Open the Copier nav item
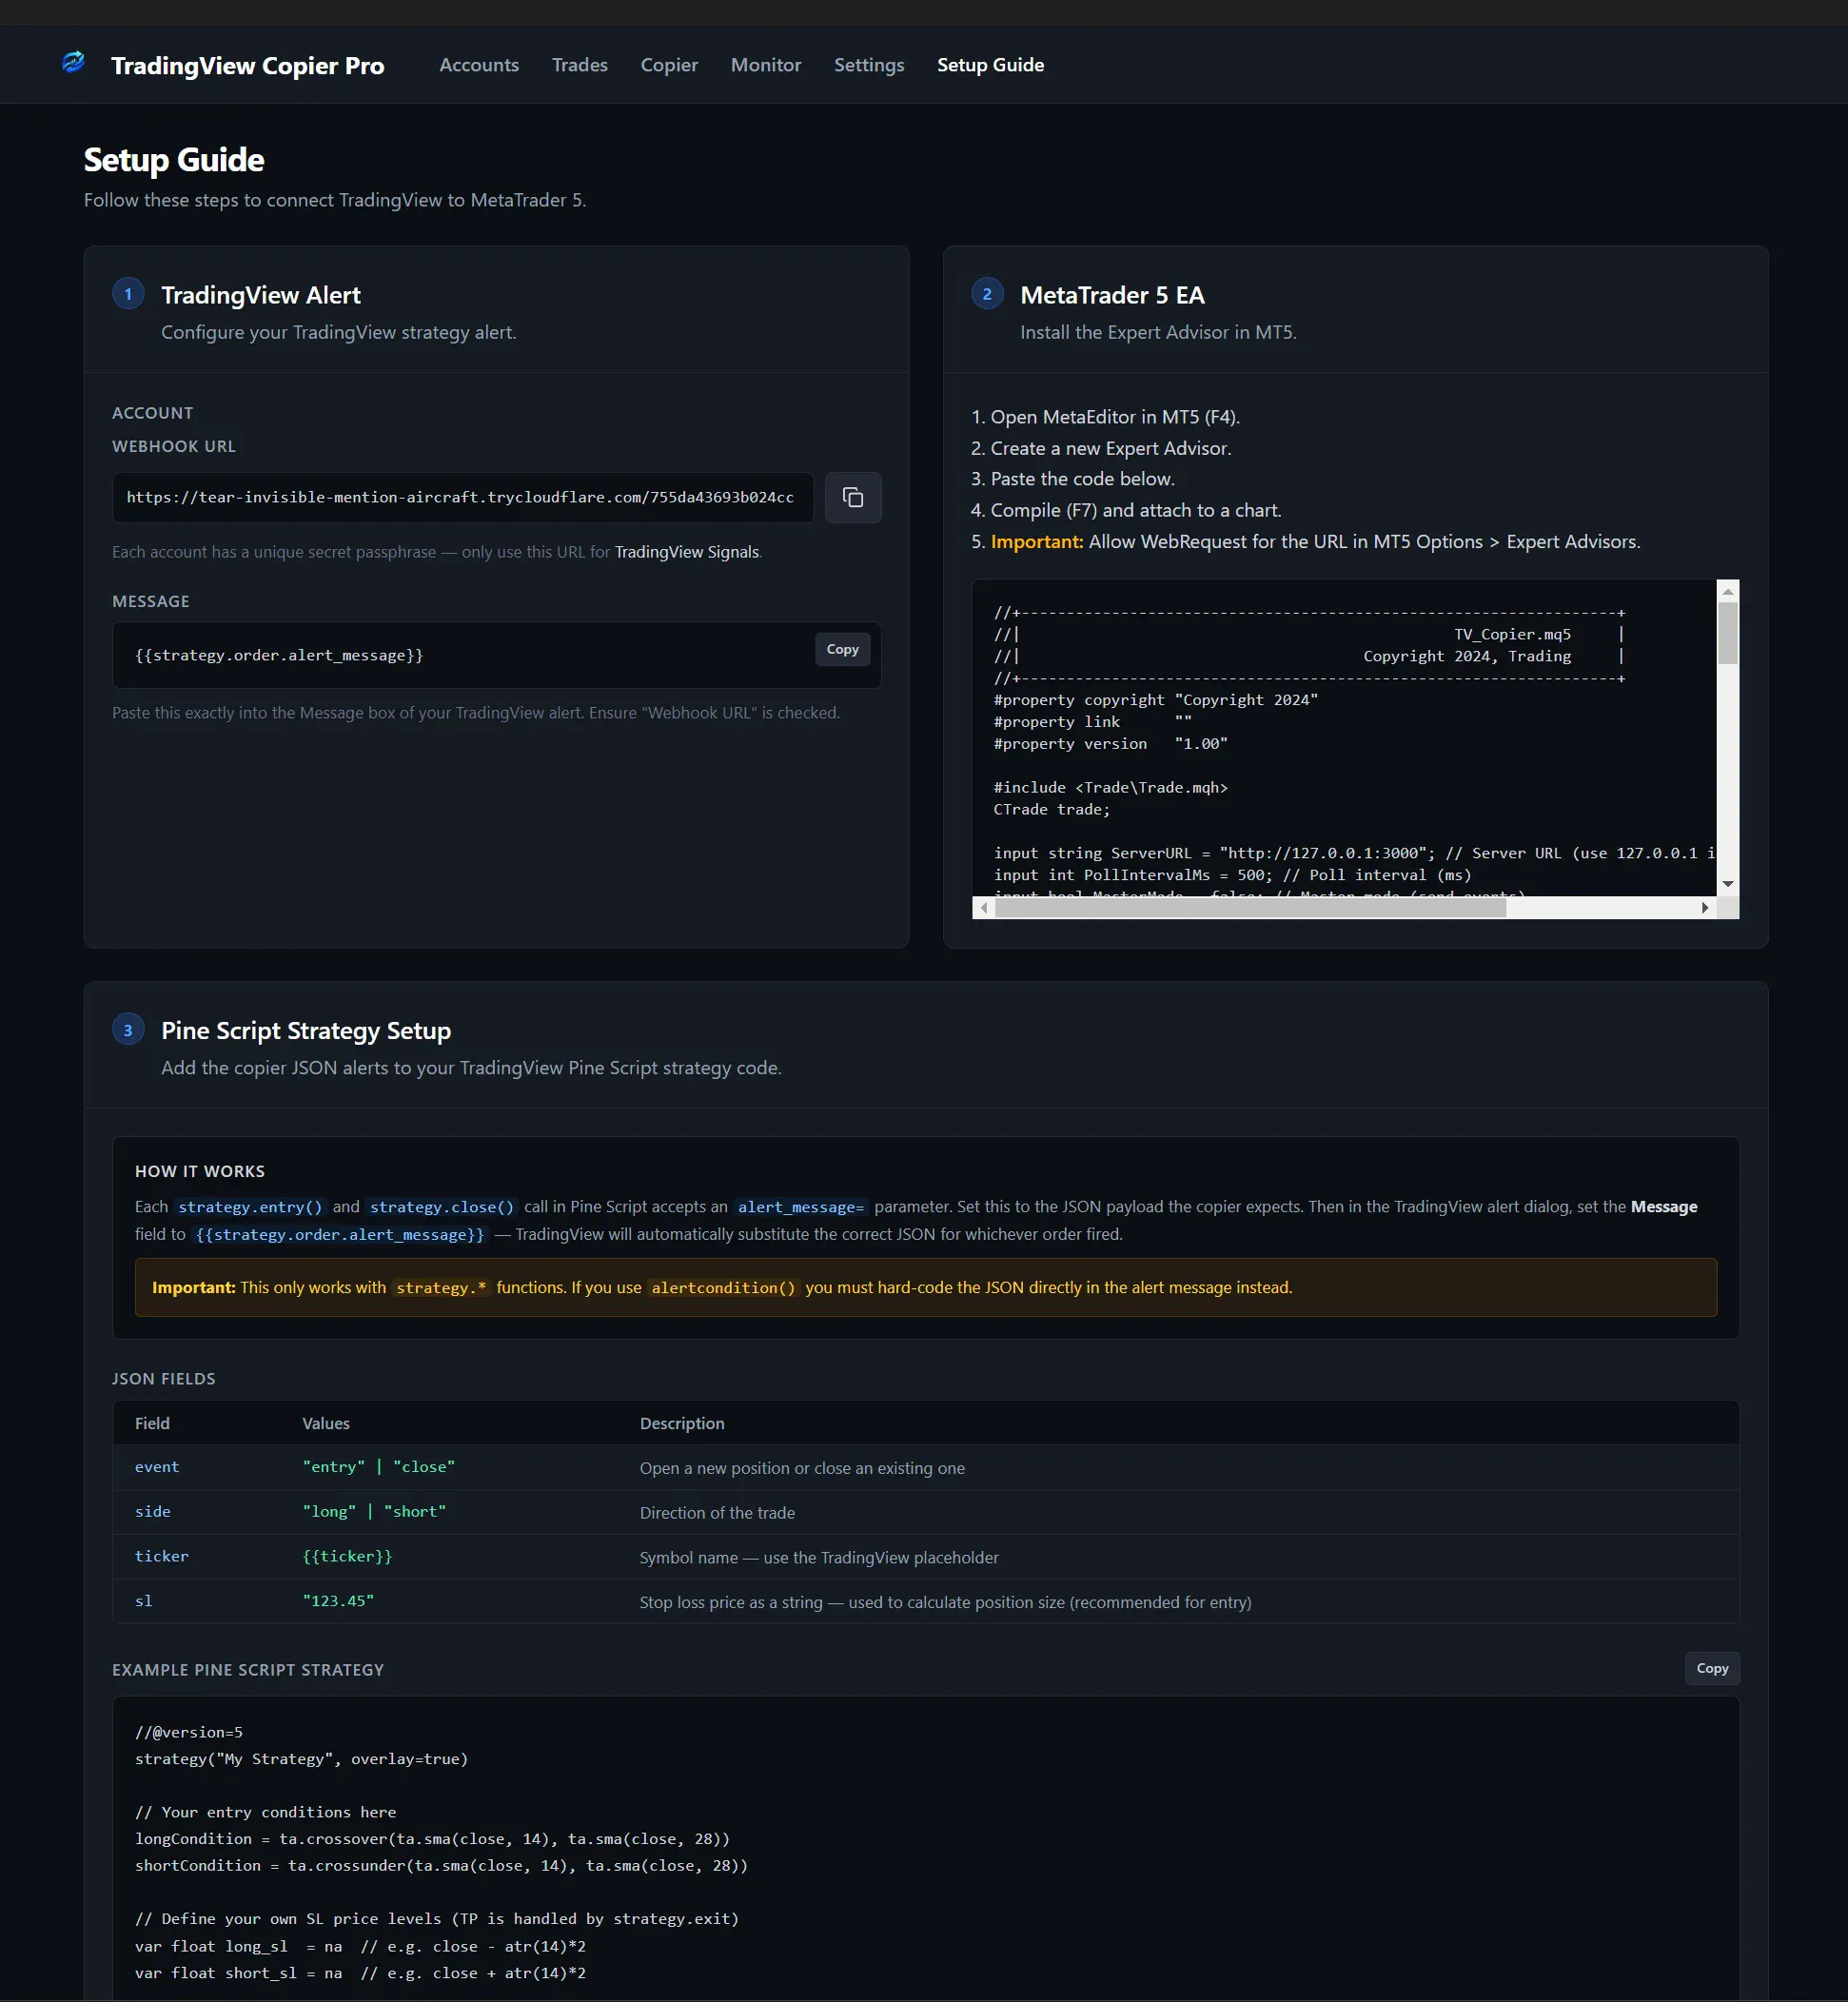 [669, 65]
